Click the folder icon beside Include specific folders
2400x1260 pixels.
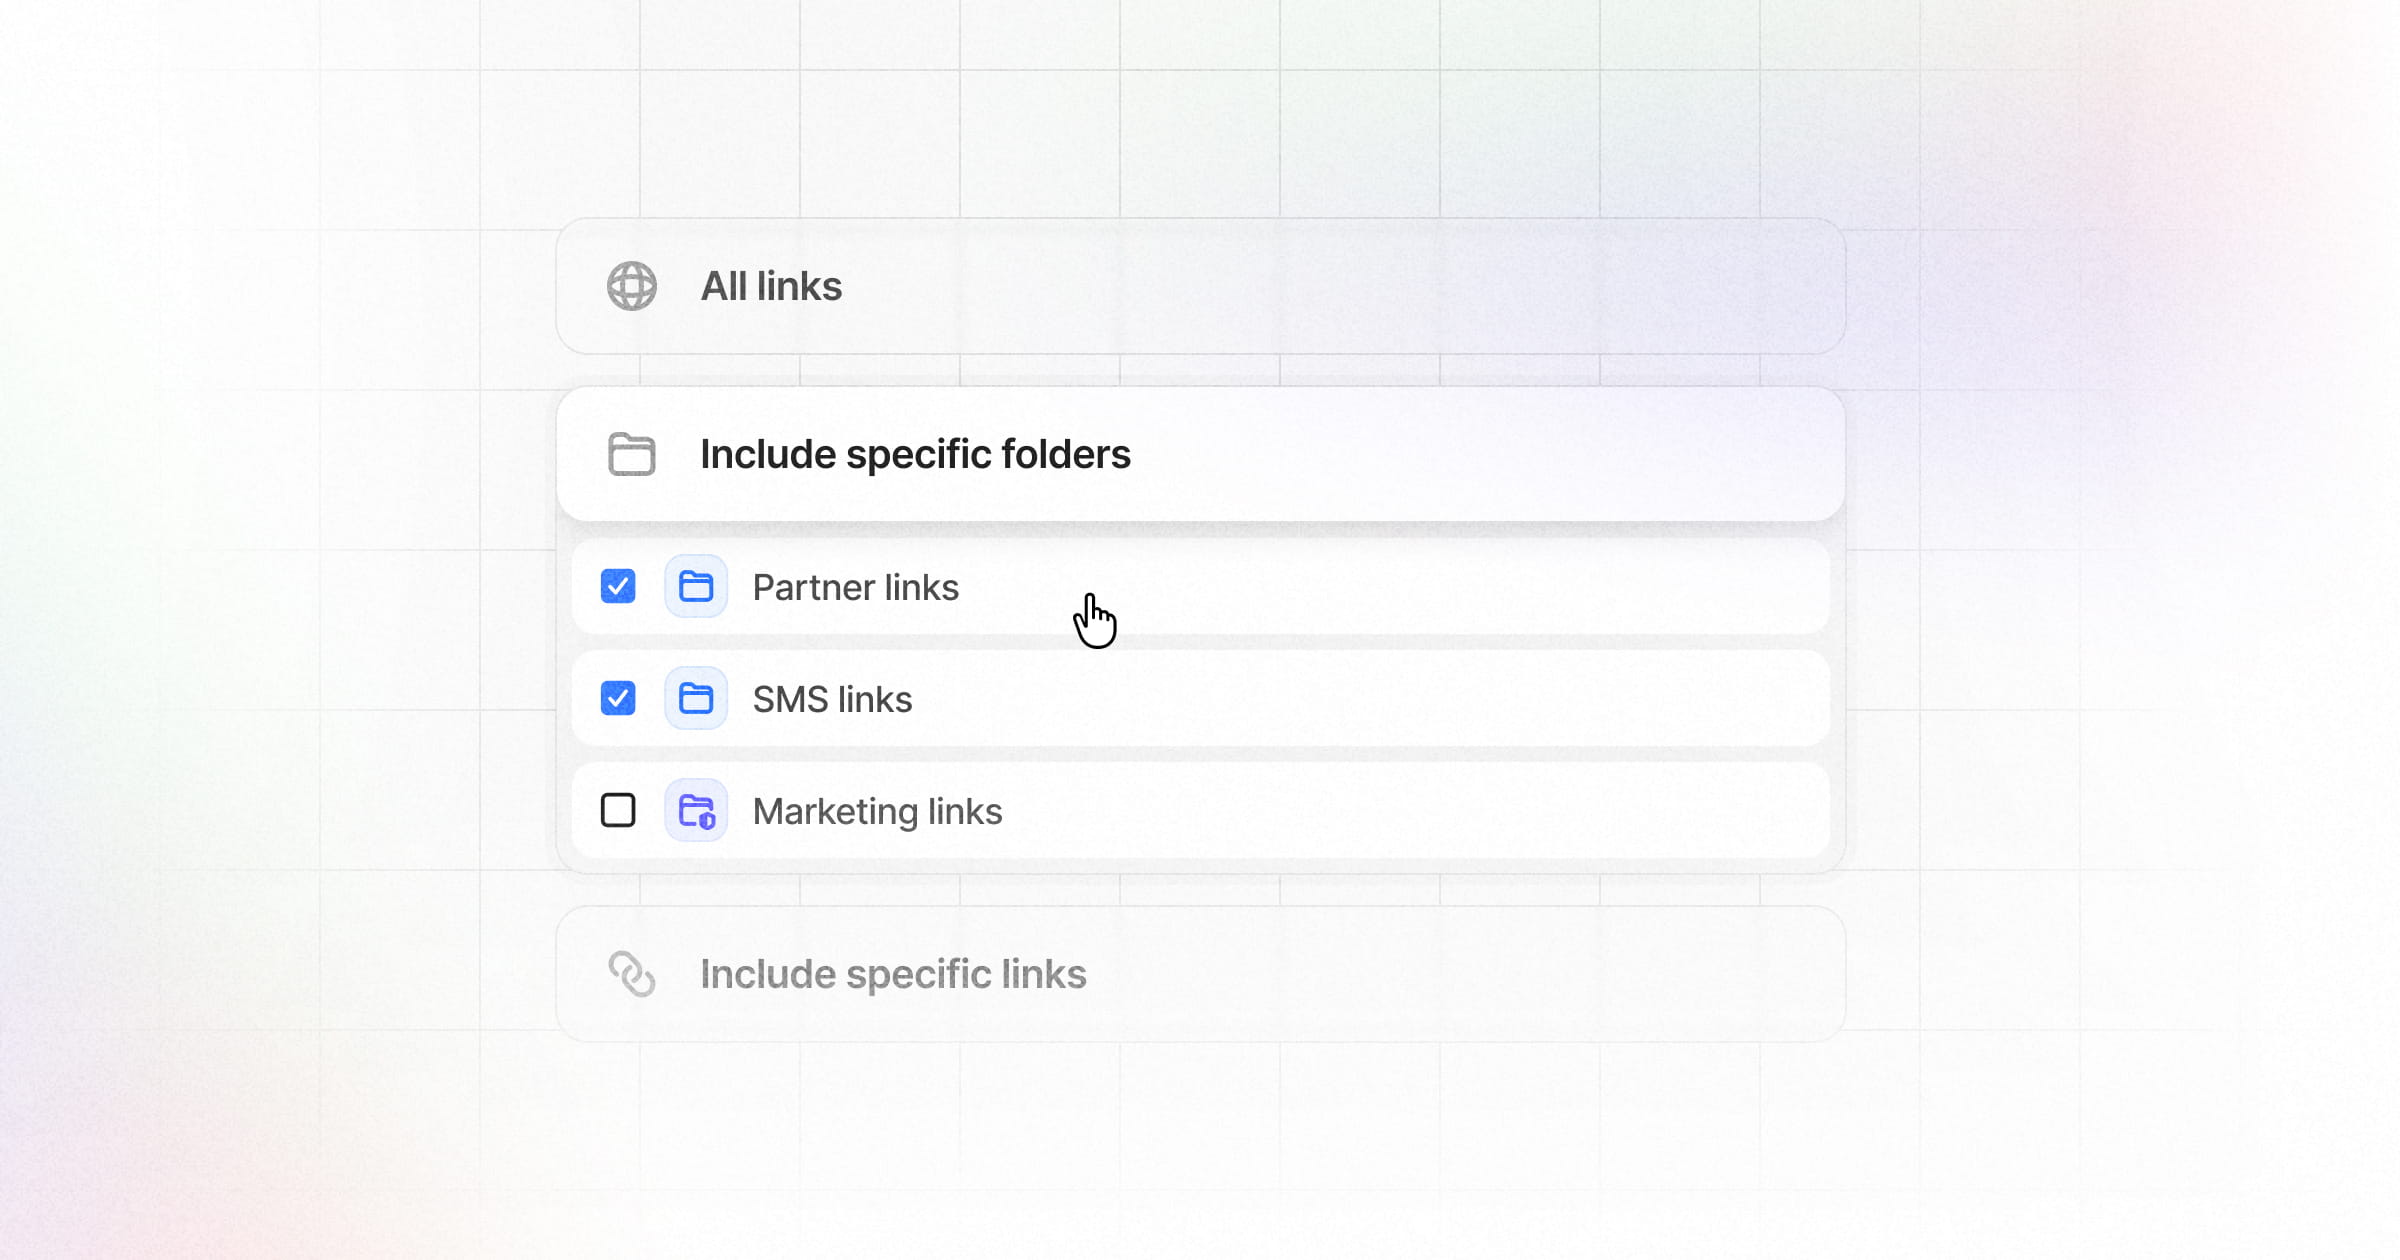(x=632, y=454)
